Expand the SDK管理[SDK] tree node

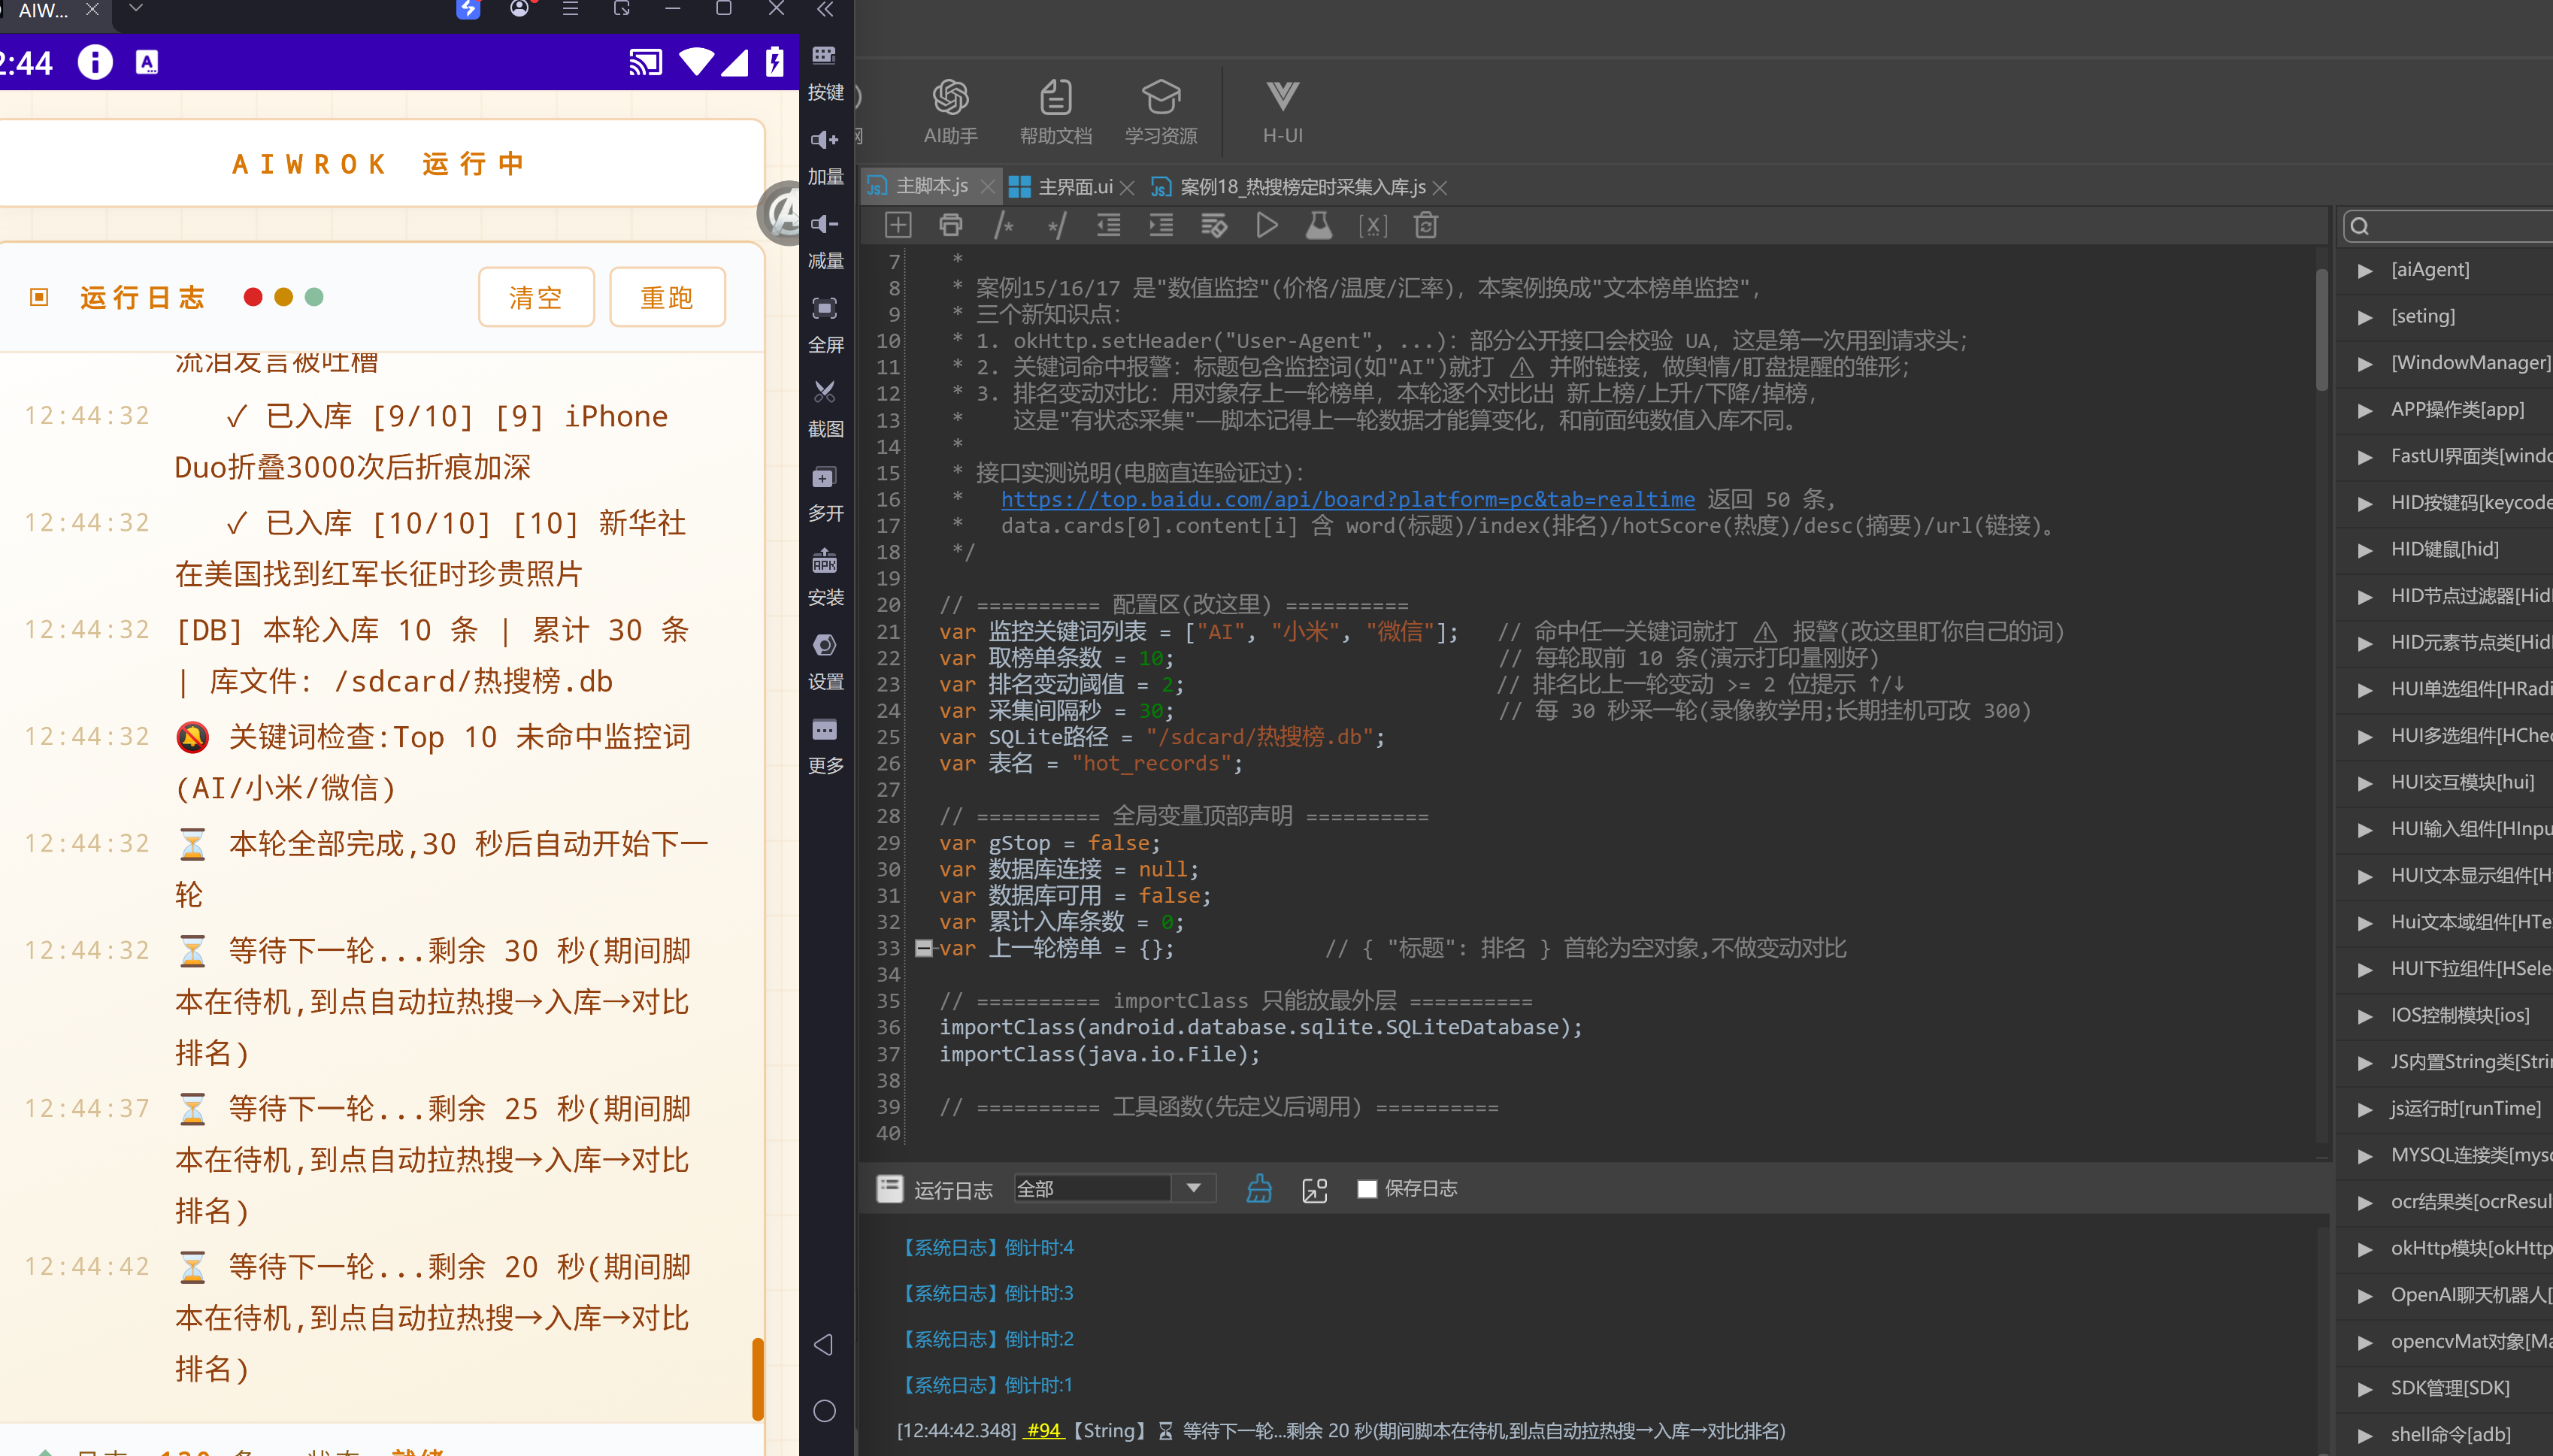click(2364, 1389)
